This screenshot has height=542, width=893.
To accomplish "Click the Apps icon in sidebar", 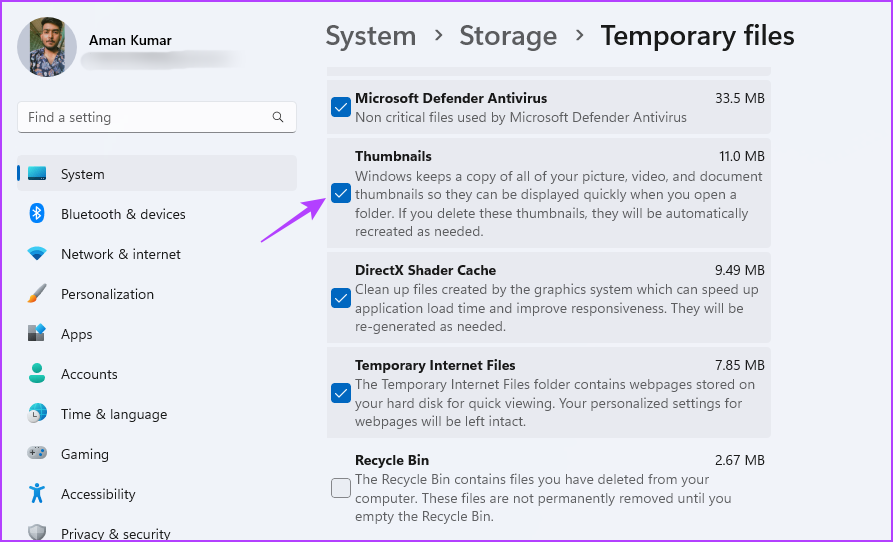I will (37, 333).
